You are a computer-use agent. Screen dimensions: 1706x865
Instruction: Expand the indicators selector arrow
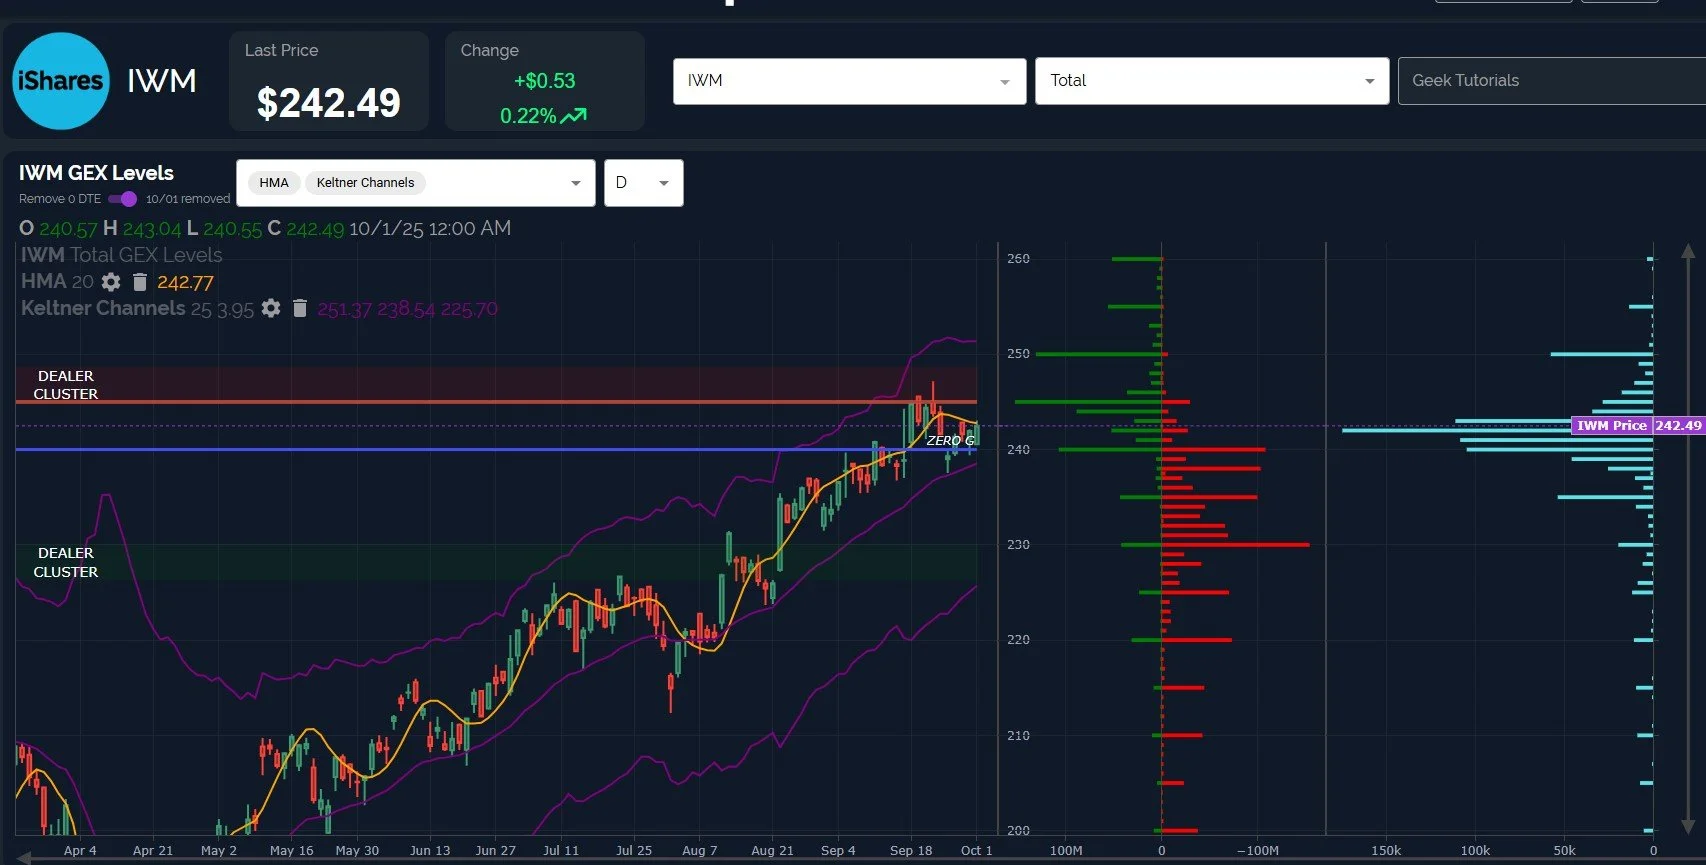(x=576, y=183)
